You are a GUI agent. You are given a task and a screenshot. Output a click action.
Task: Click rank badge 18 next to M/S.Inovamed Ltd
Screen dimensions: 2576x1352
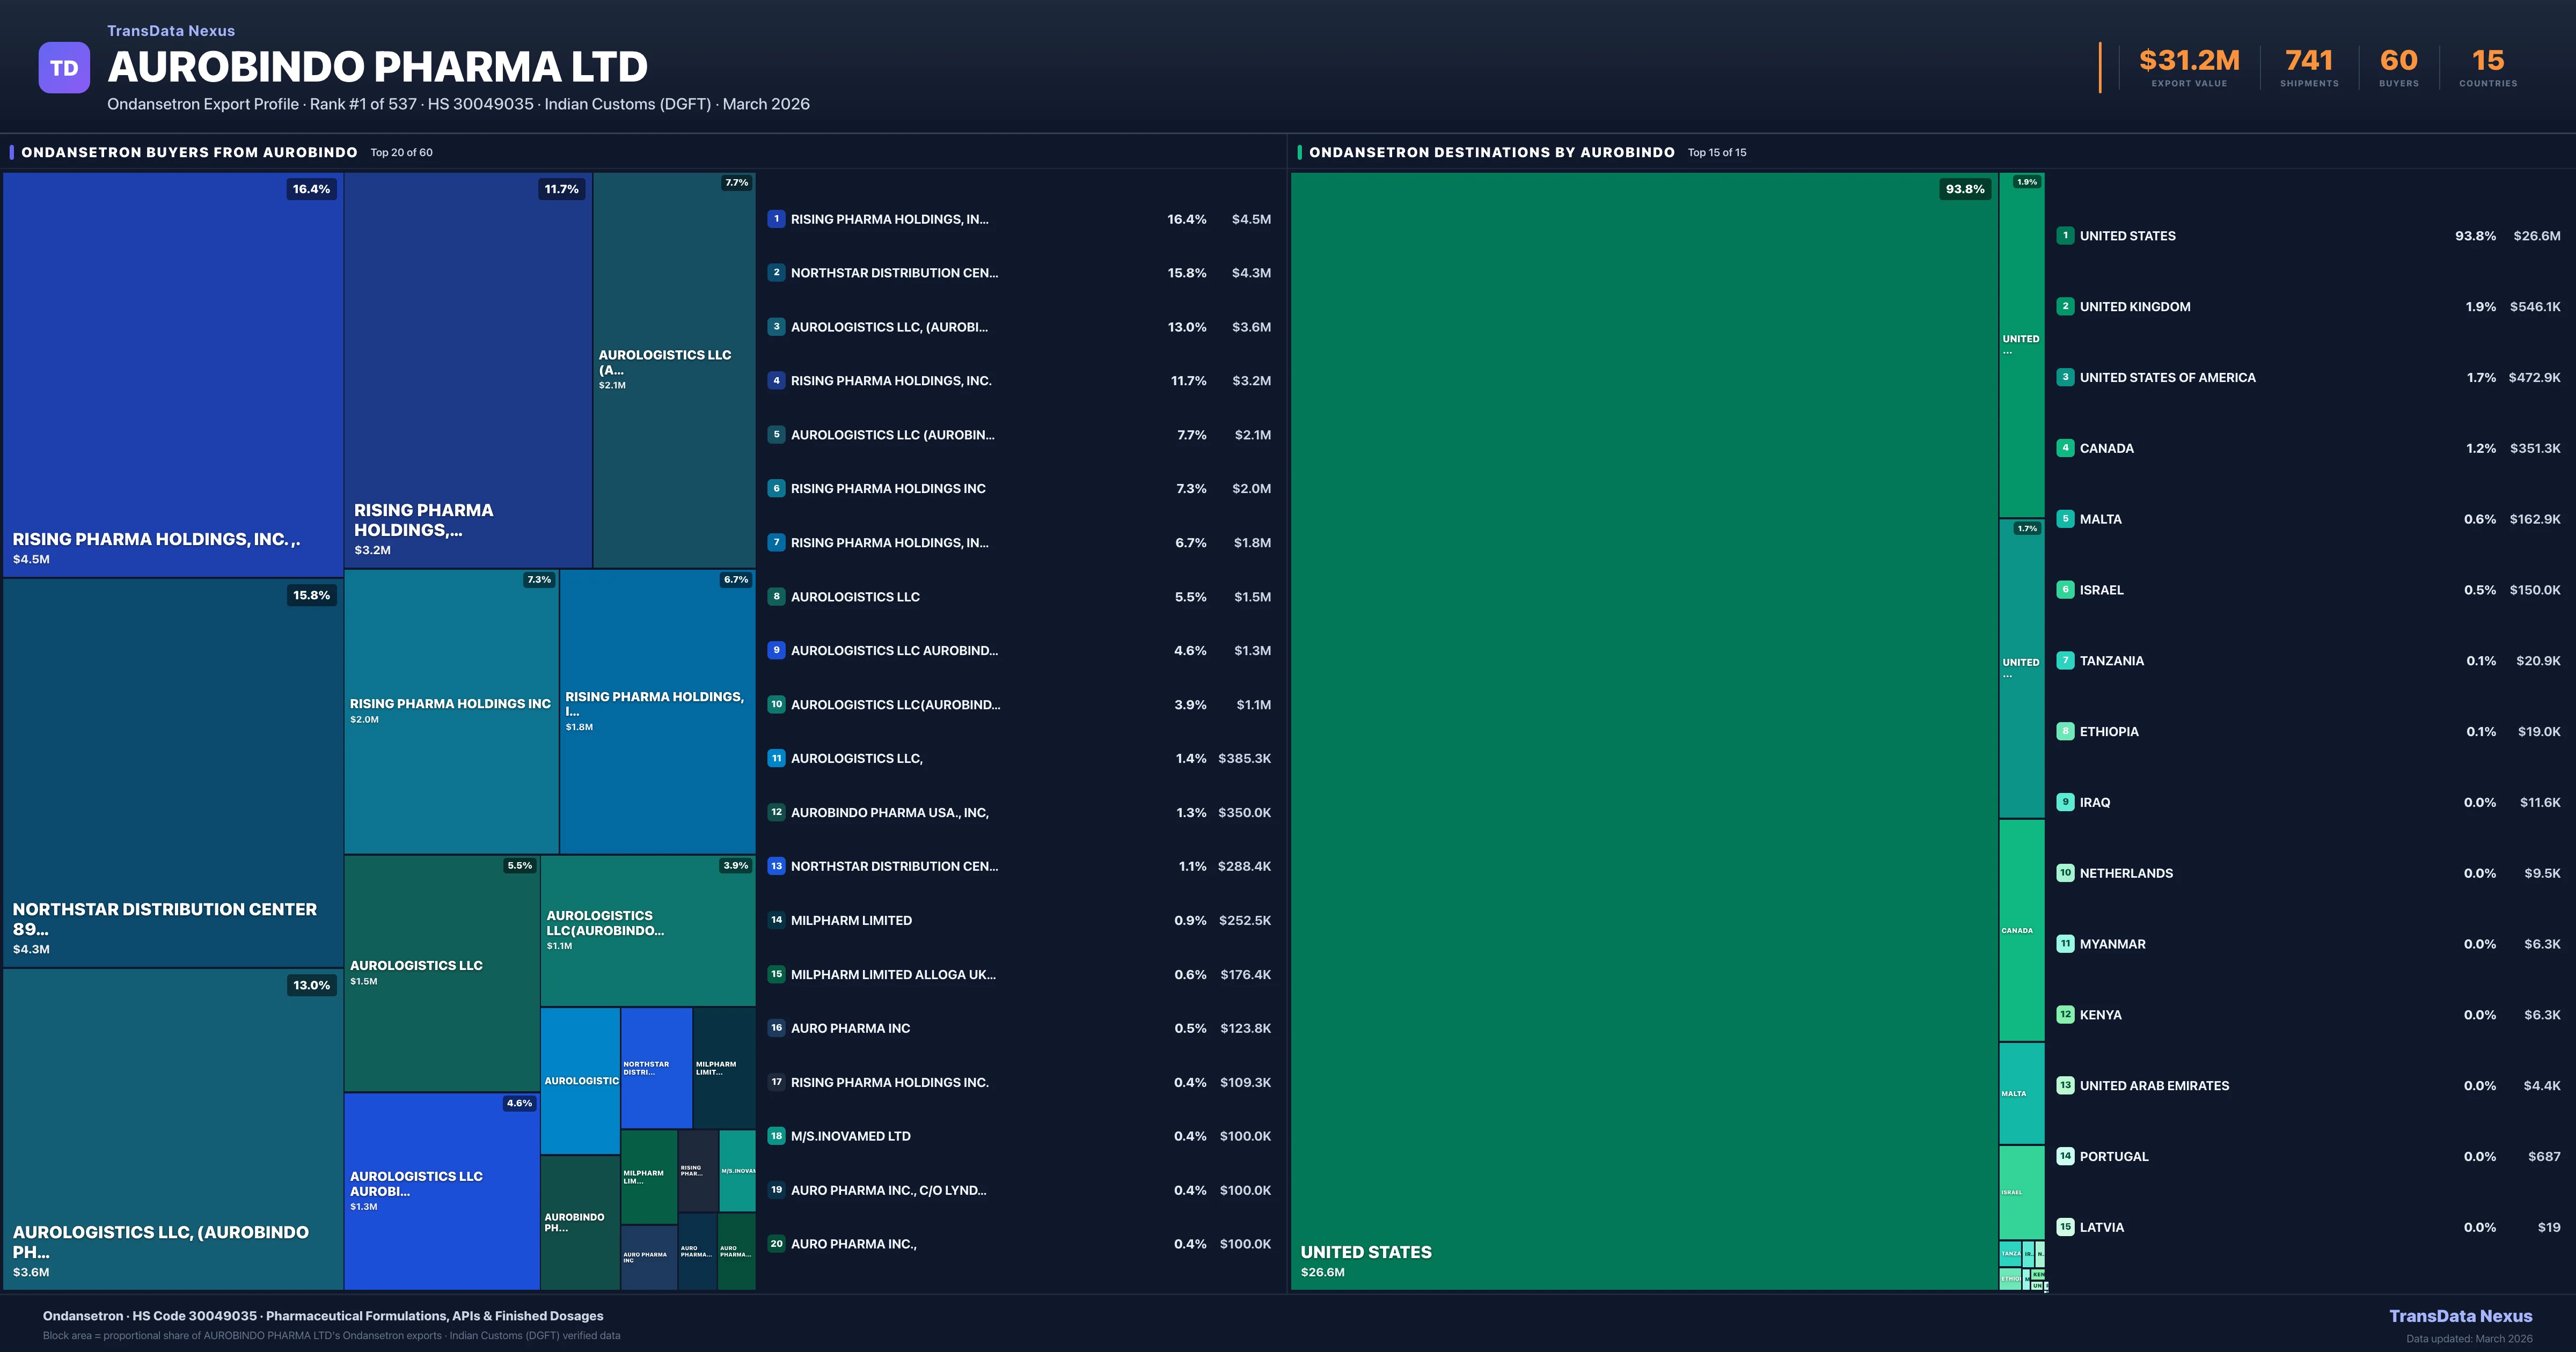tap(776, 1136)
